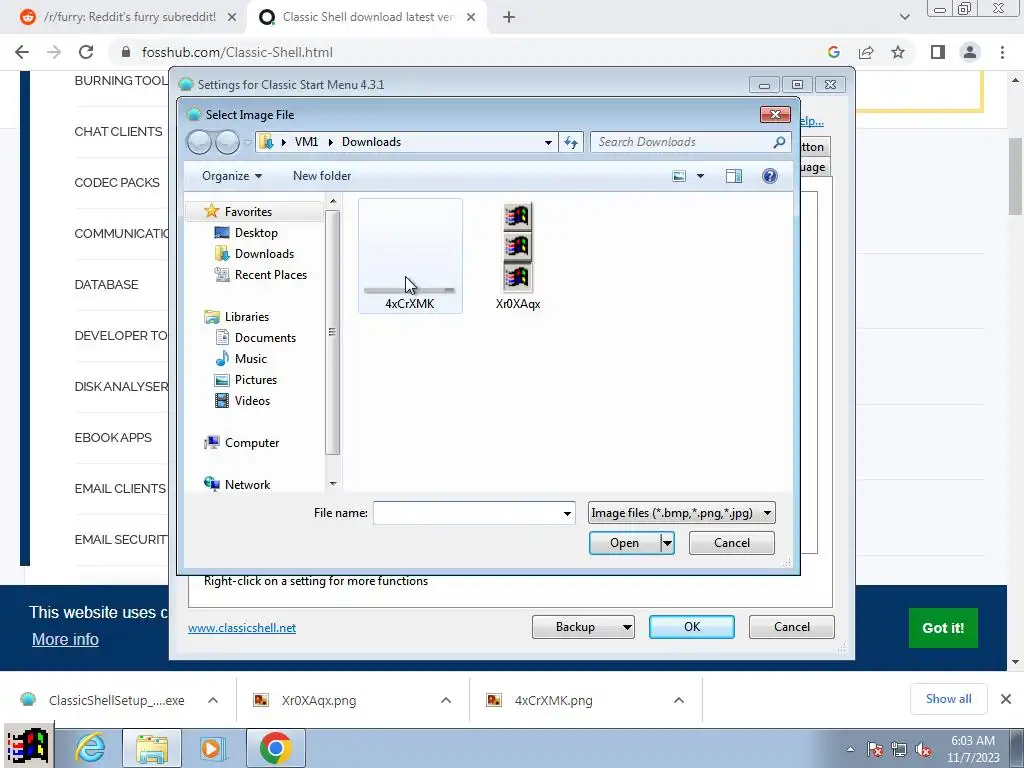
Task: Reload the fosshub page
Action: click(x=86, y=52)
